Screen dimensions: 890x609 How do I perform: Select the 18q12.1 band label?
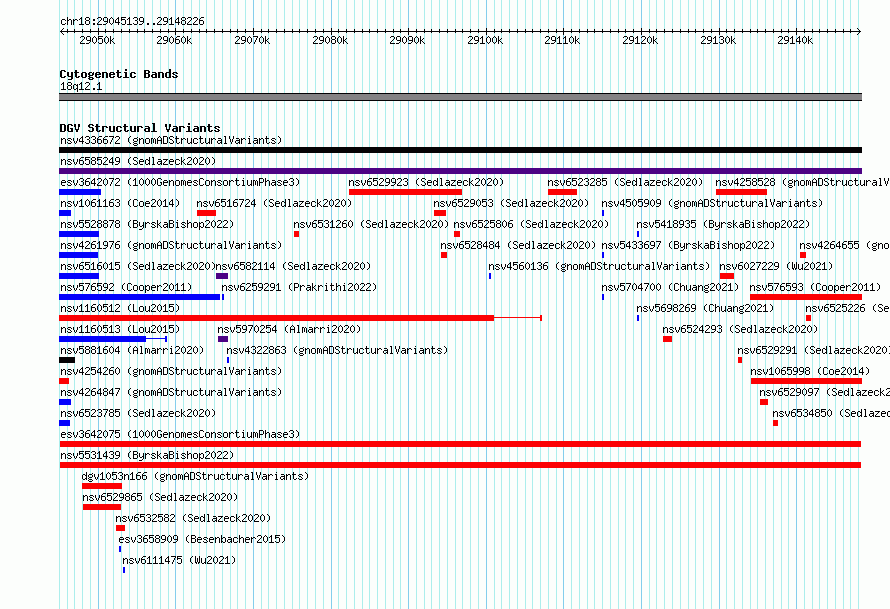pyautogui.click(x=81, y=87)
